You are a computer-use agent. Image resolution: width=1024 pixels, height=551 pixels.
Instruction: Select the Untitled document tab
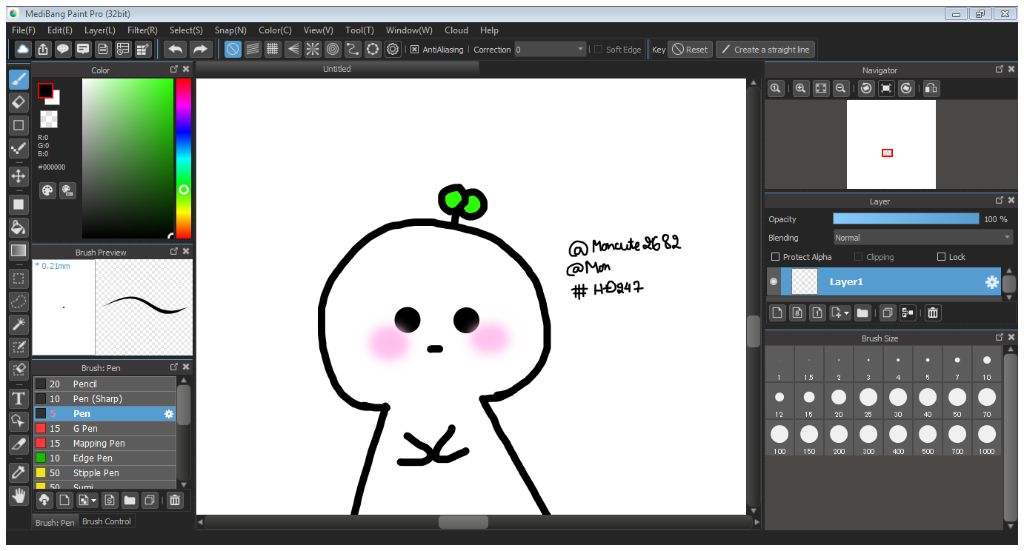337,69
